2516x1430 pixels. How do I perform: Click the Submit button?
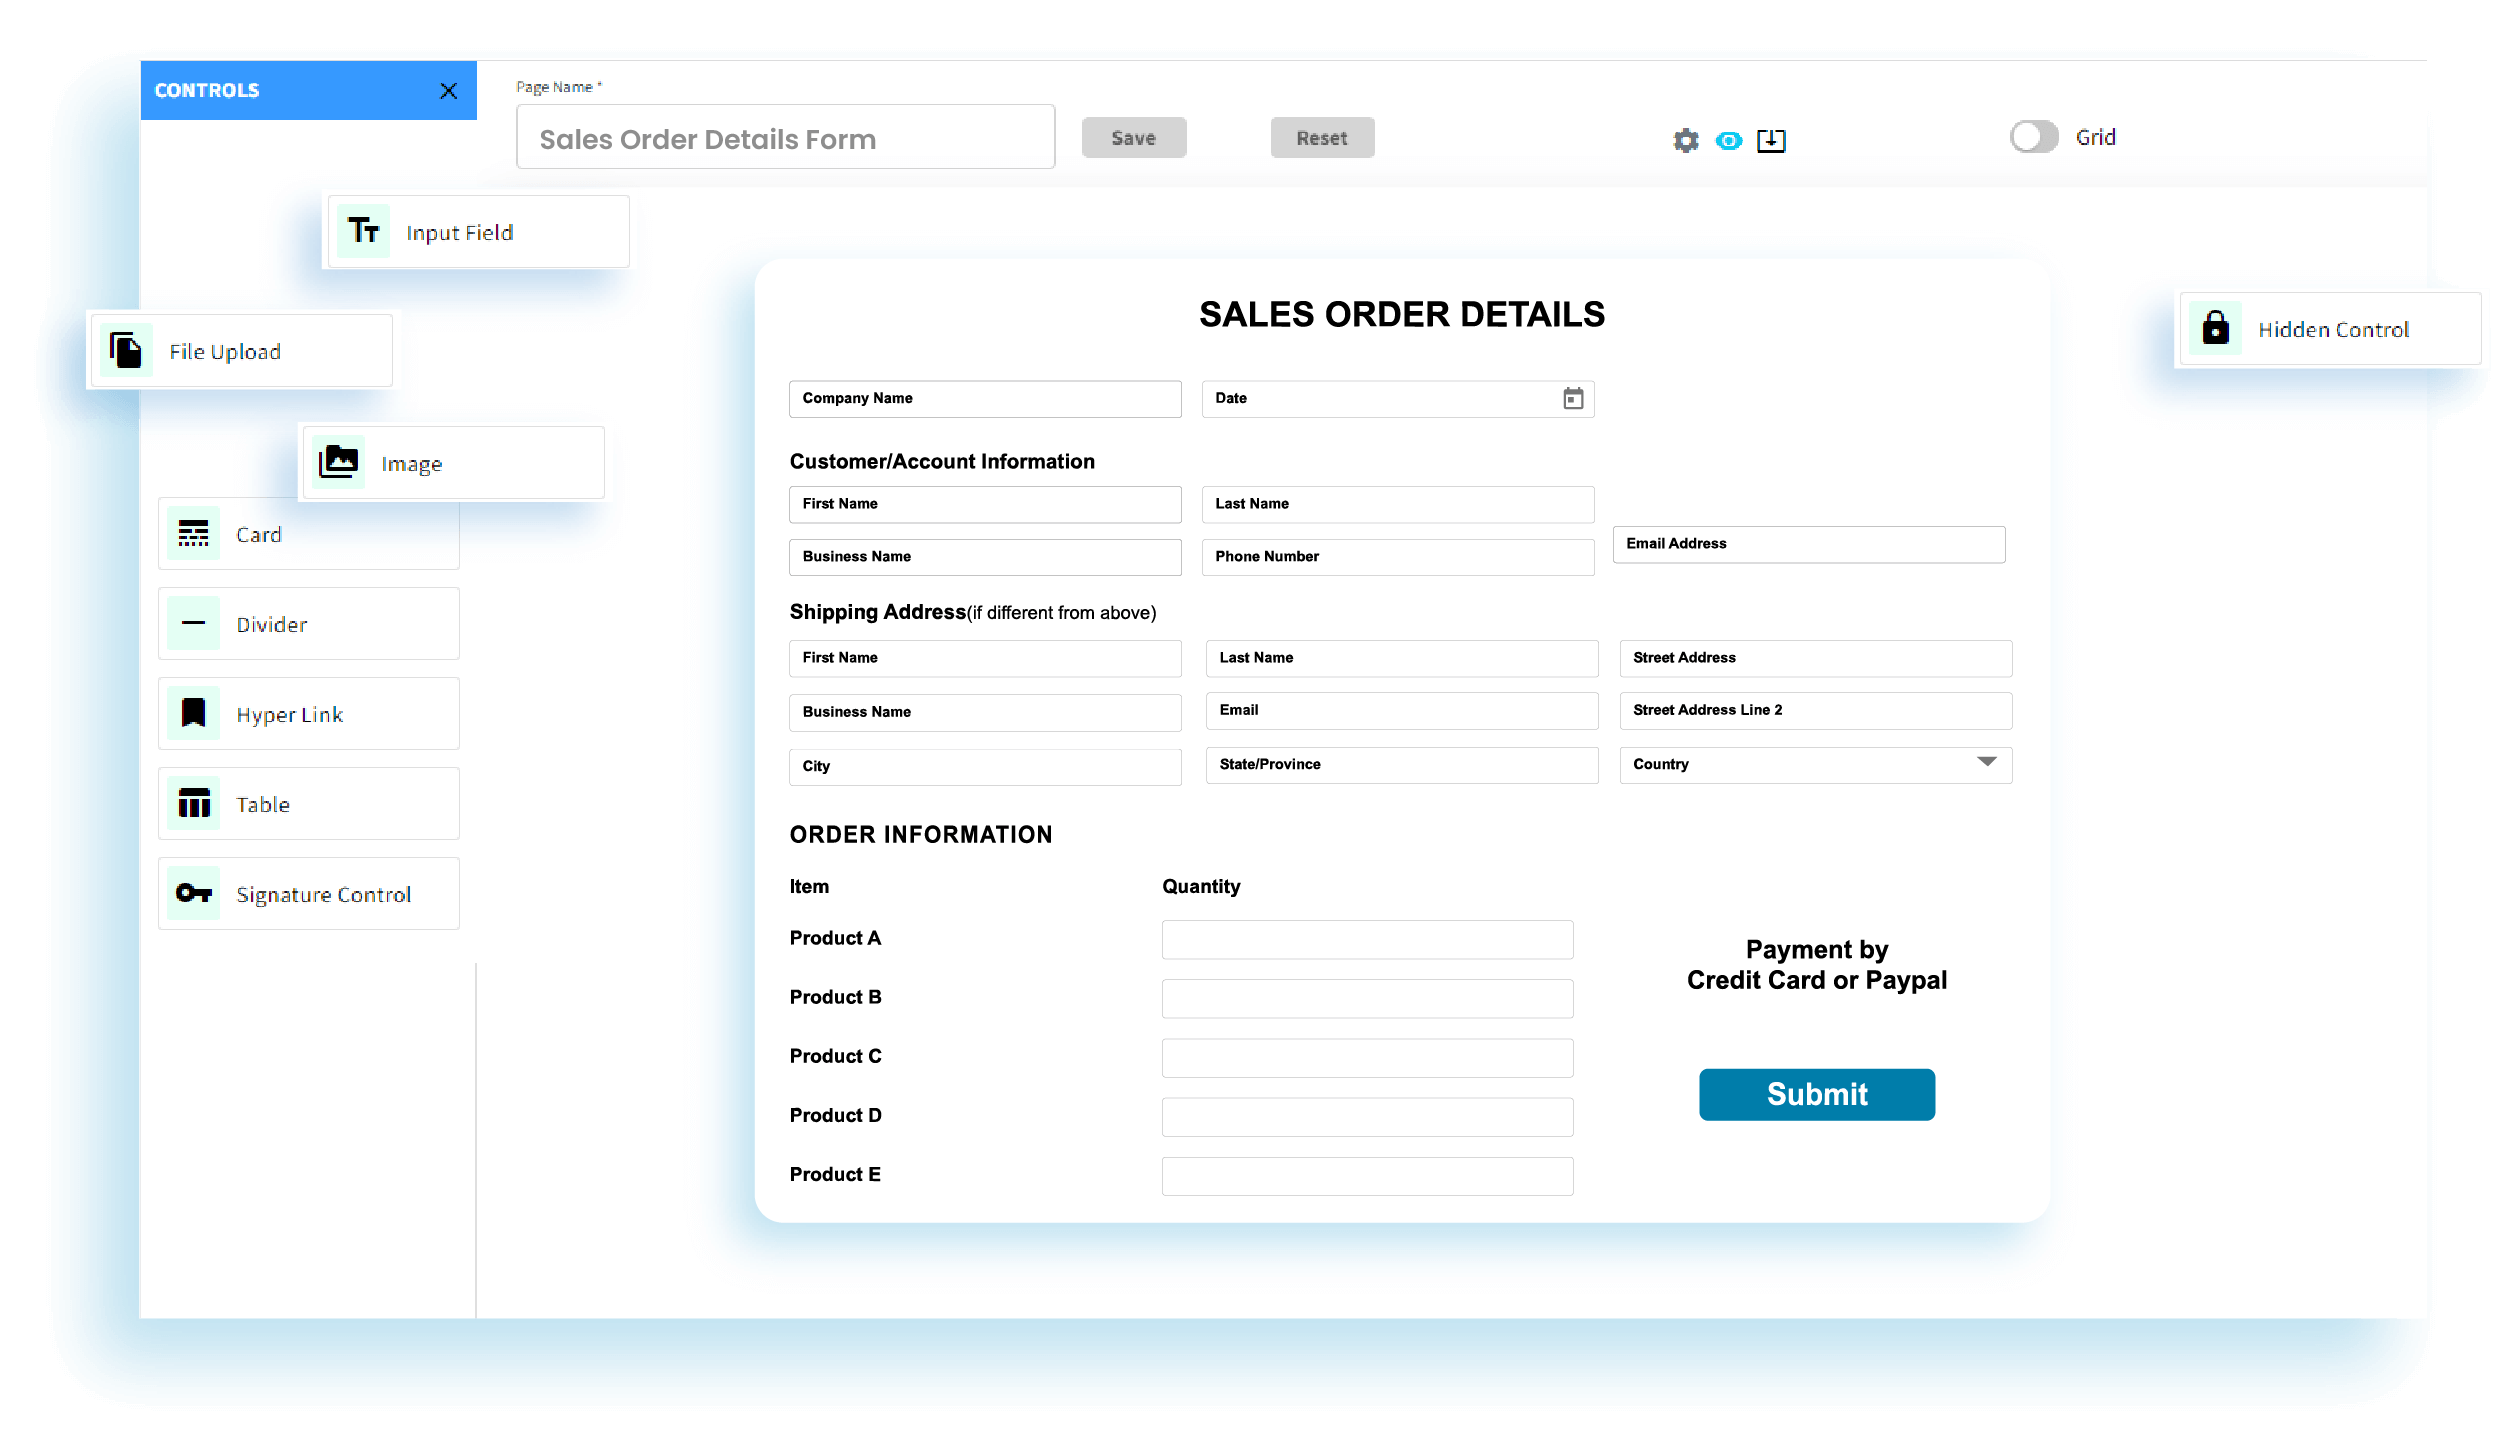click(x=1816, y=1094)
